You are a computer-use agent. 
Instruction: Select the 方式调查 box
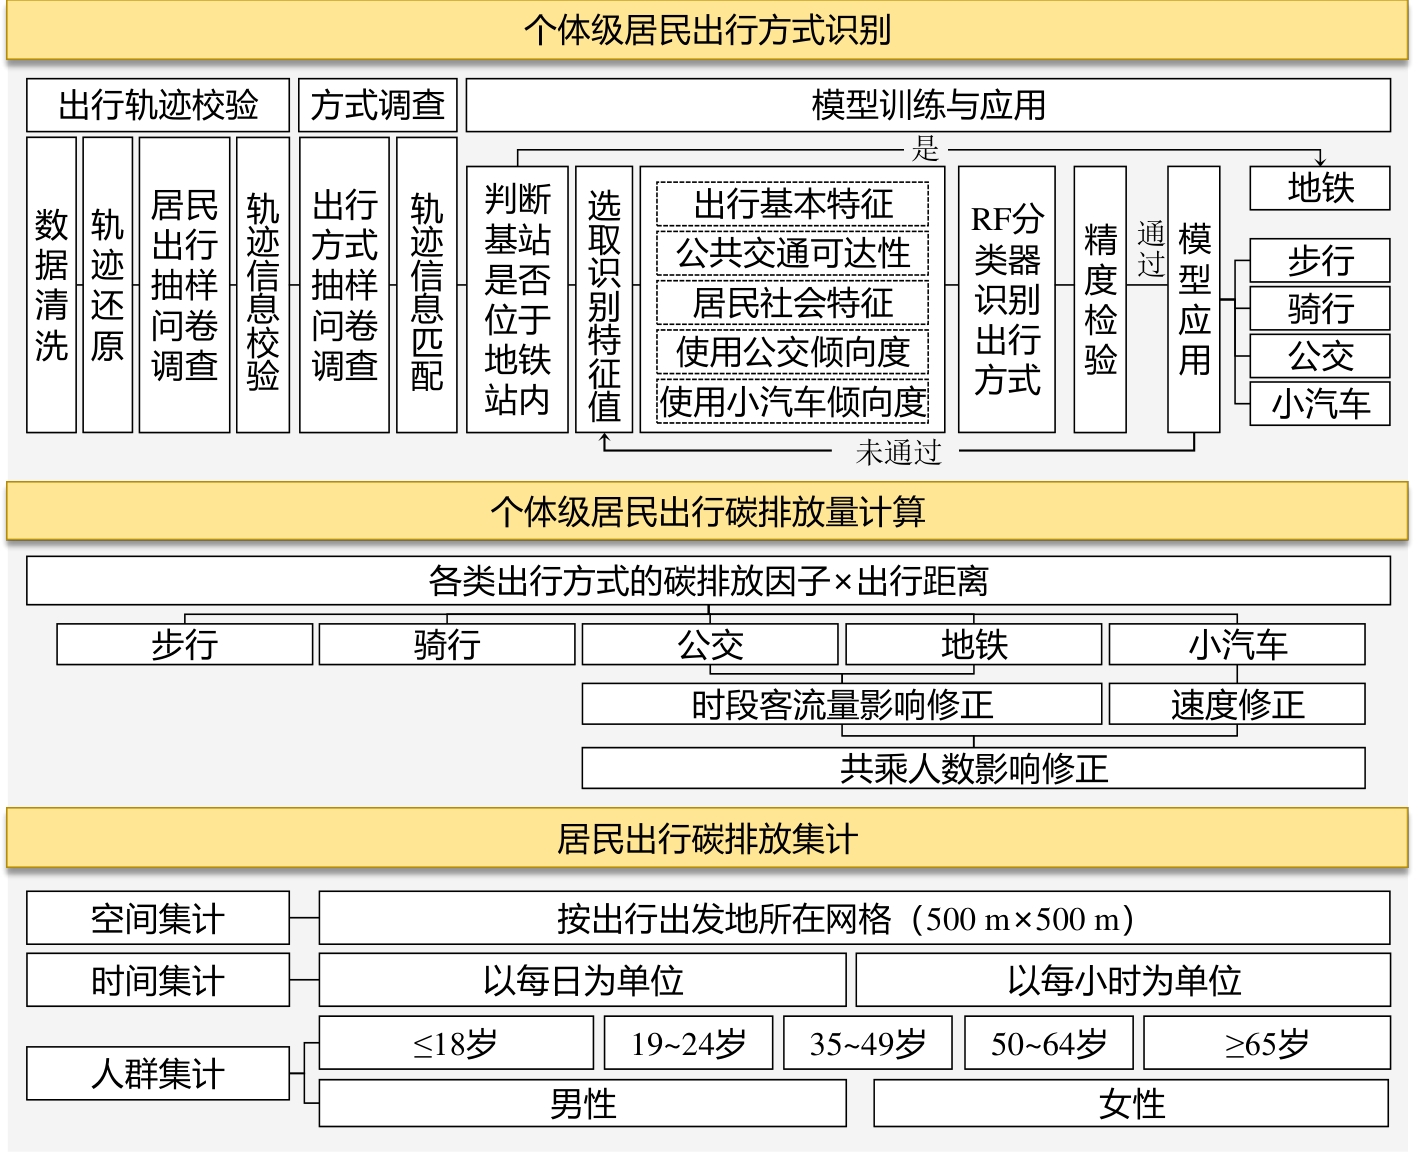click(378, 105)
